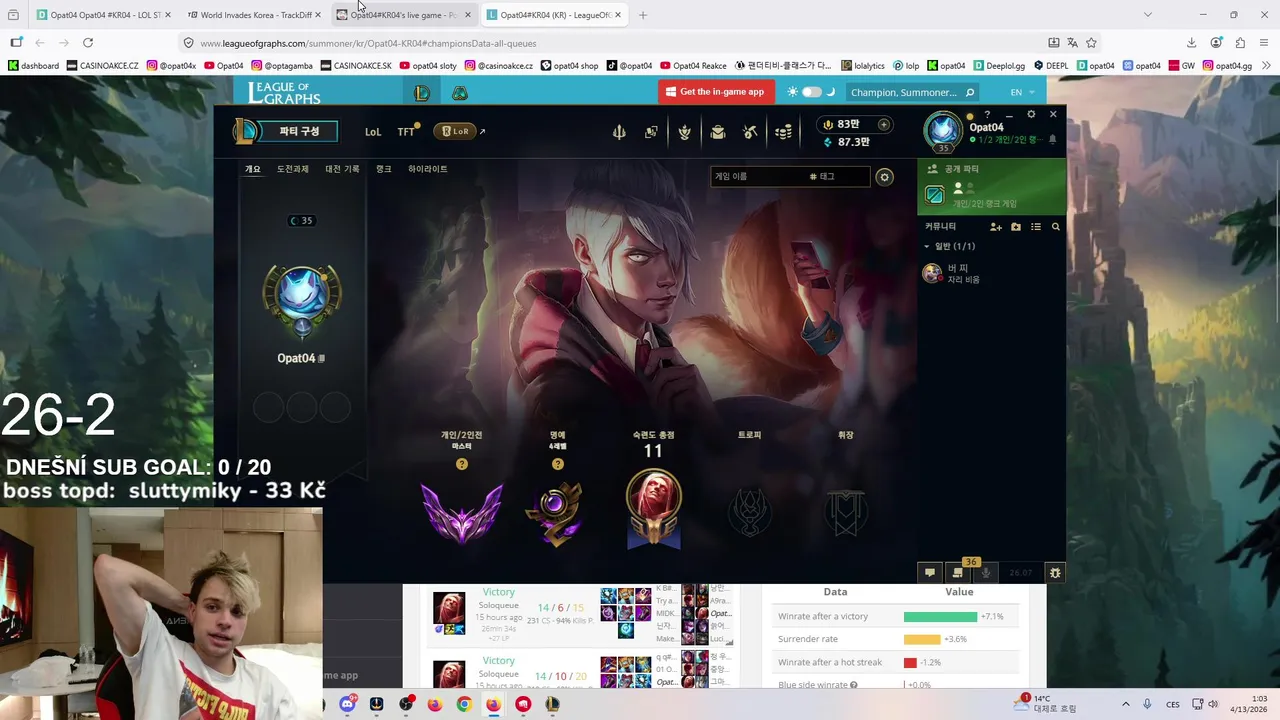Open the collection lotus icon in client header
The image size is (1280, 720).
(x=685, y=132)
